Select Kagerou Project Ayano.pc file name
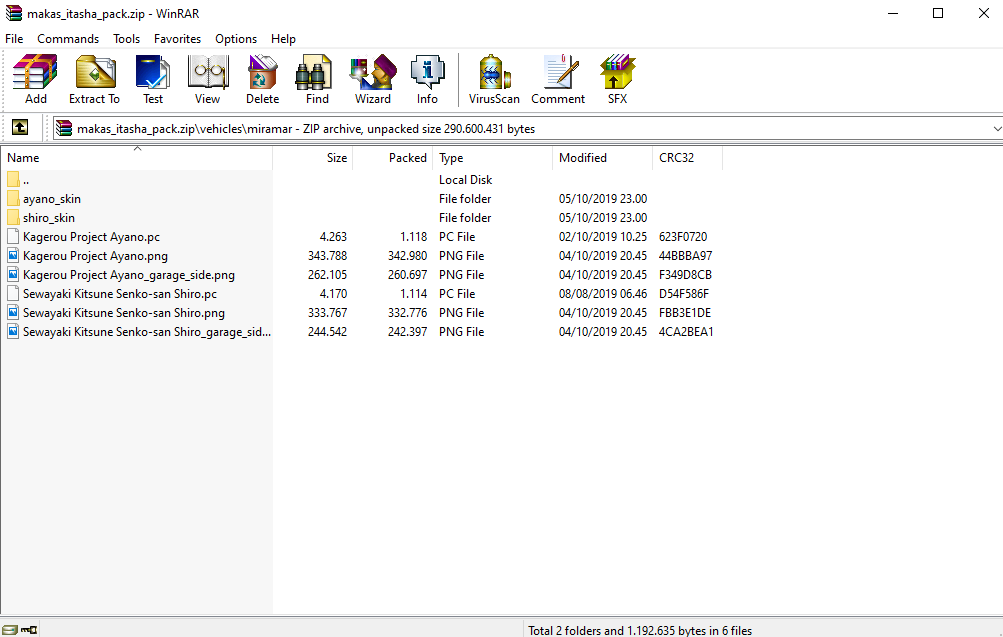The height and width of the screenshot is (637, 1003). click(x=91, y=237)
